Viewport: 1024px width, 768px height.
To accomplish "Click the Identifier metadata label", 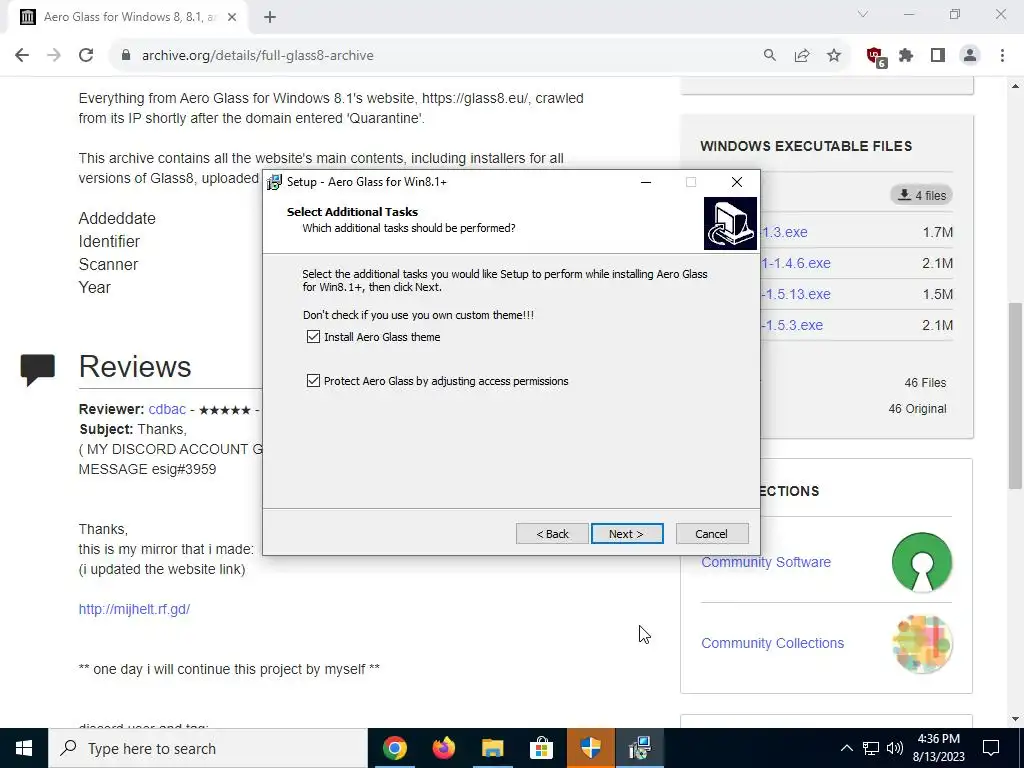I will click(x=109, y=242).
